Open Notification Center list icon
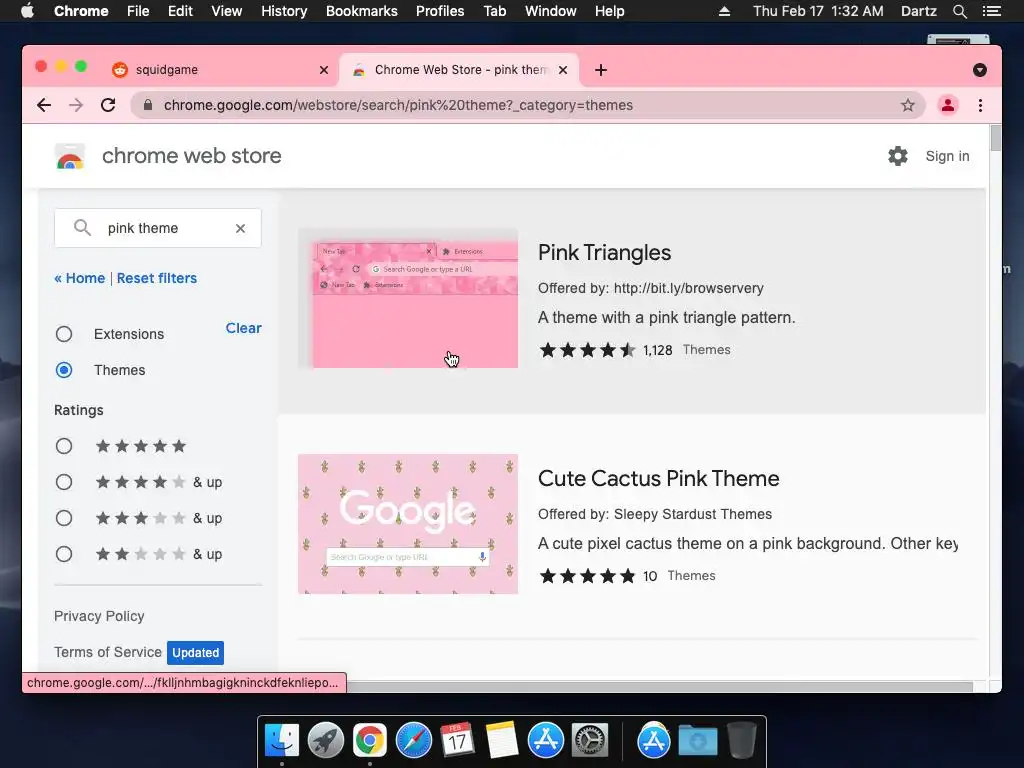 tap(991, 11)
